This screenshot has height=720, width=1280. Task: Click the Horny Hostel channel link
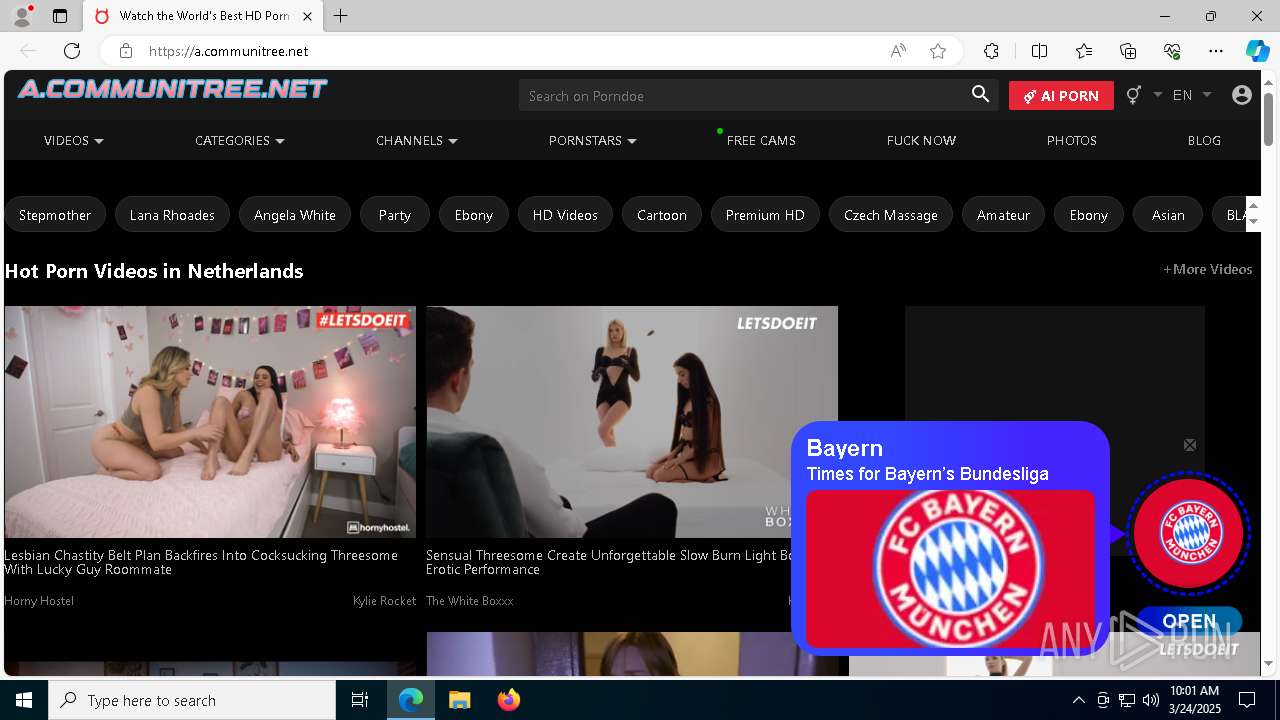click(39, 601)
